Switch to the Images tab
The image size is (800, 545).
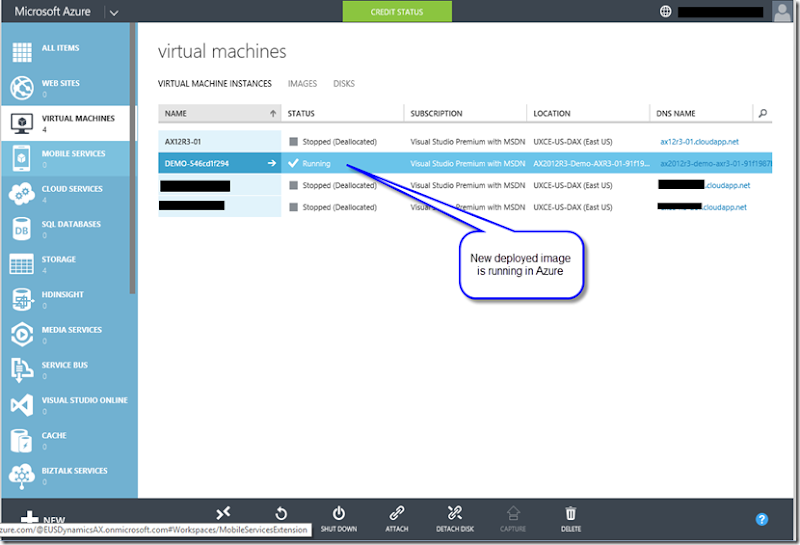pyautogui.click(x=302, y=84)
